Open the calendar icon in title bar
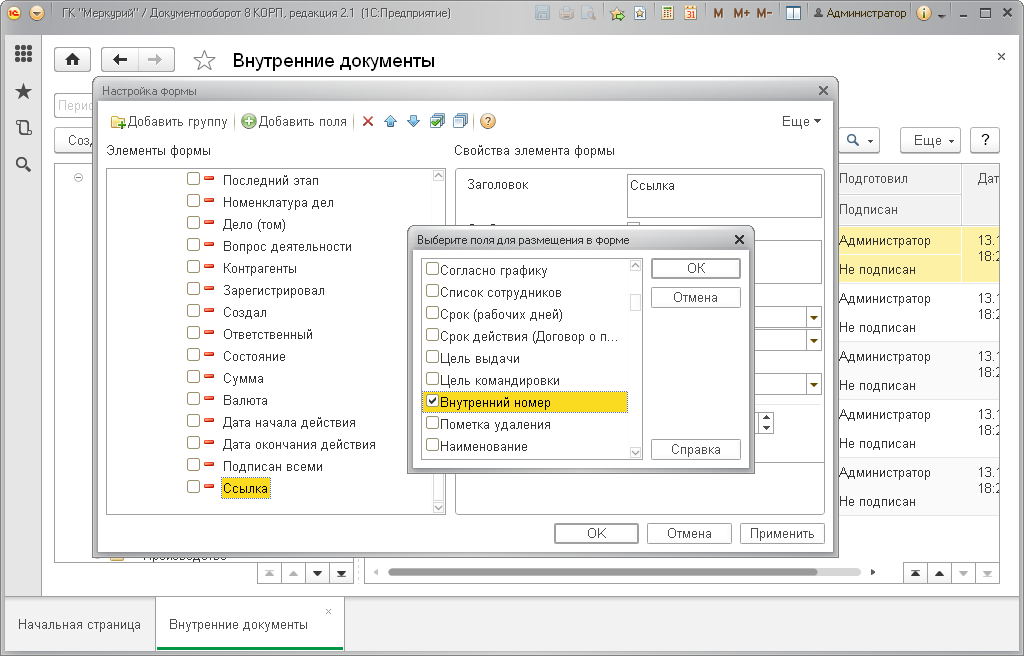1024x656 pixels. [x=690, y=13]
